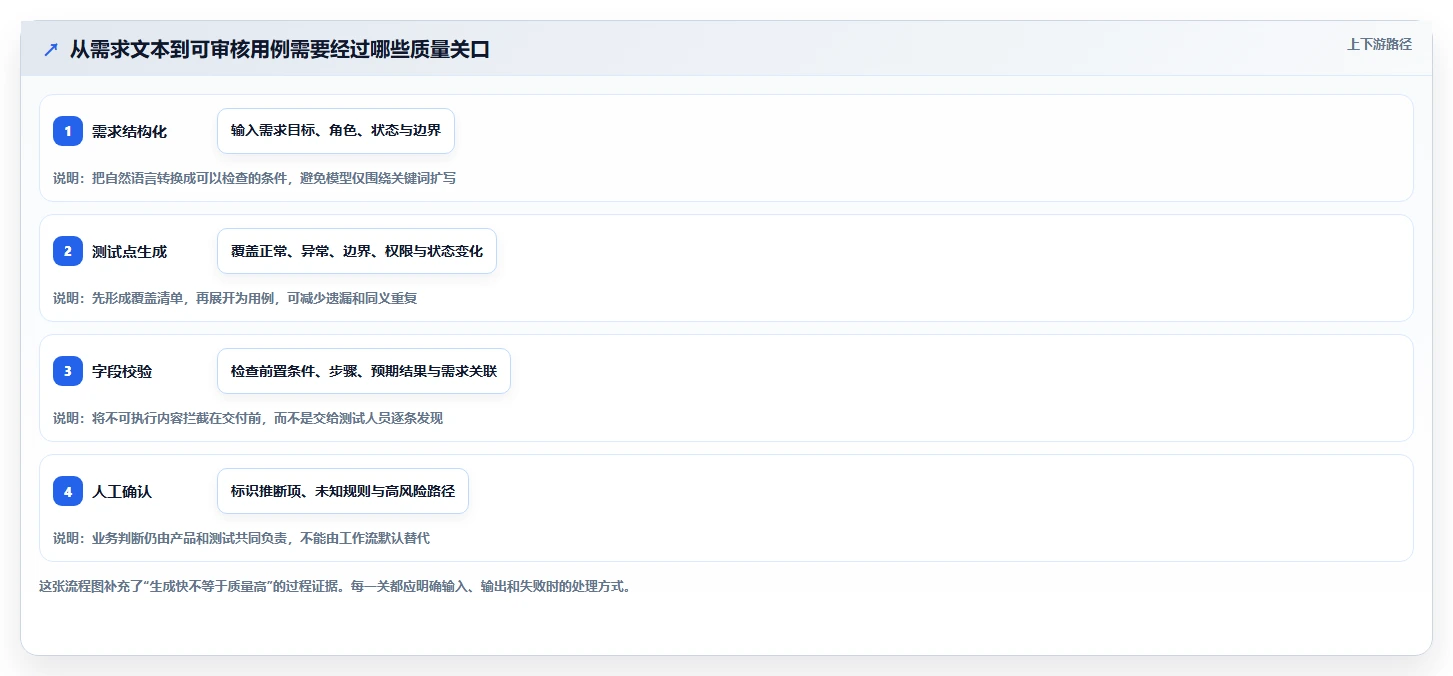Select the 覆盖正常、异常、边界、权限与状态变化 chip

[x=357, y=251]
